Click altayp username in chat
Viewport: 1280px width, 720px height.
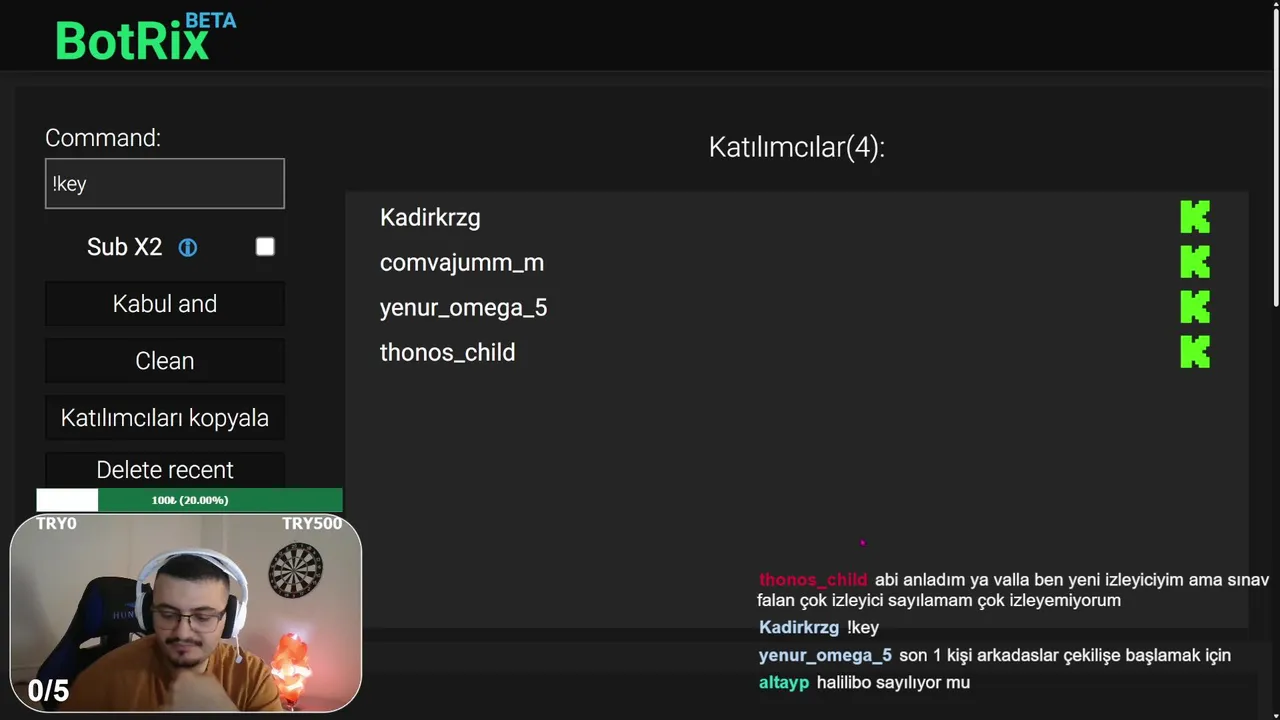point(784,683)
